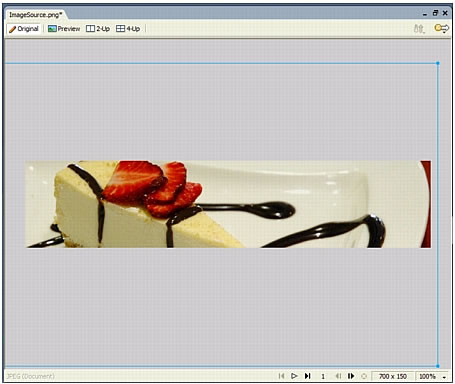Go to the first frame

pyautogui.click(x=281, y=376)
